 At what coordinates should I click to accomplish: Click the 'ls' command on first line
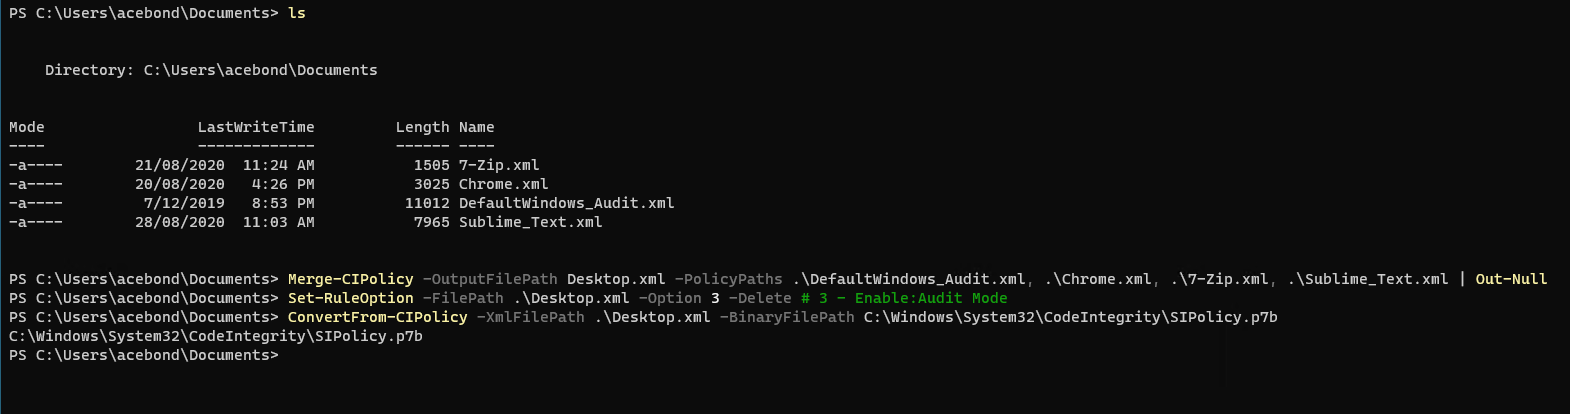coord(297,13)
